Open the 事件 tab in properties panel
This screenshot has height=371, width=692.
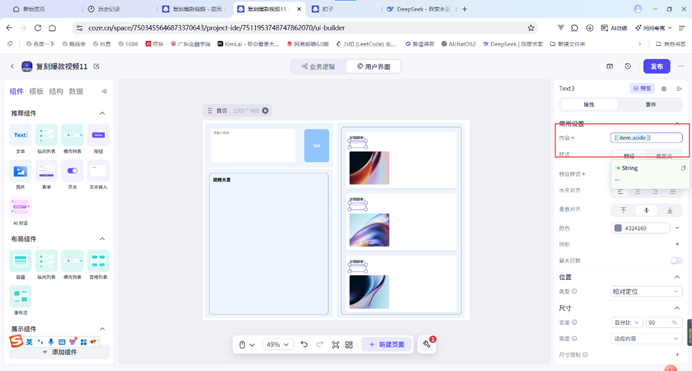(651, 105)
